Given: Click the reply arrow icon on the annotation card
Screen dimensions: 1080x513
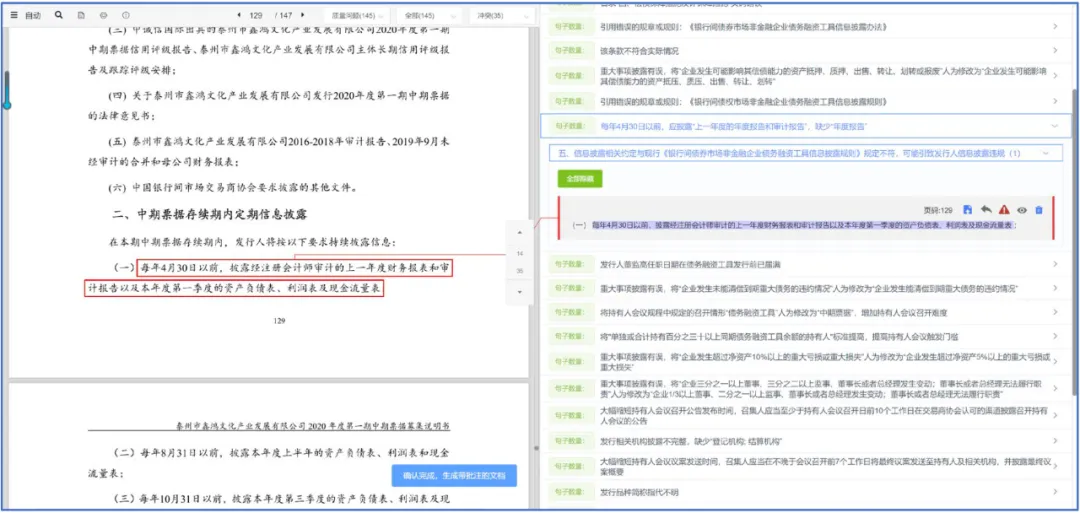Looking at the screenshot, I should point(986,210).
